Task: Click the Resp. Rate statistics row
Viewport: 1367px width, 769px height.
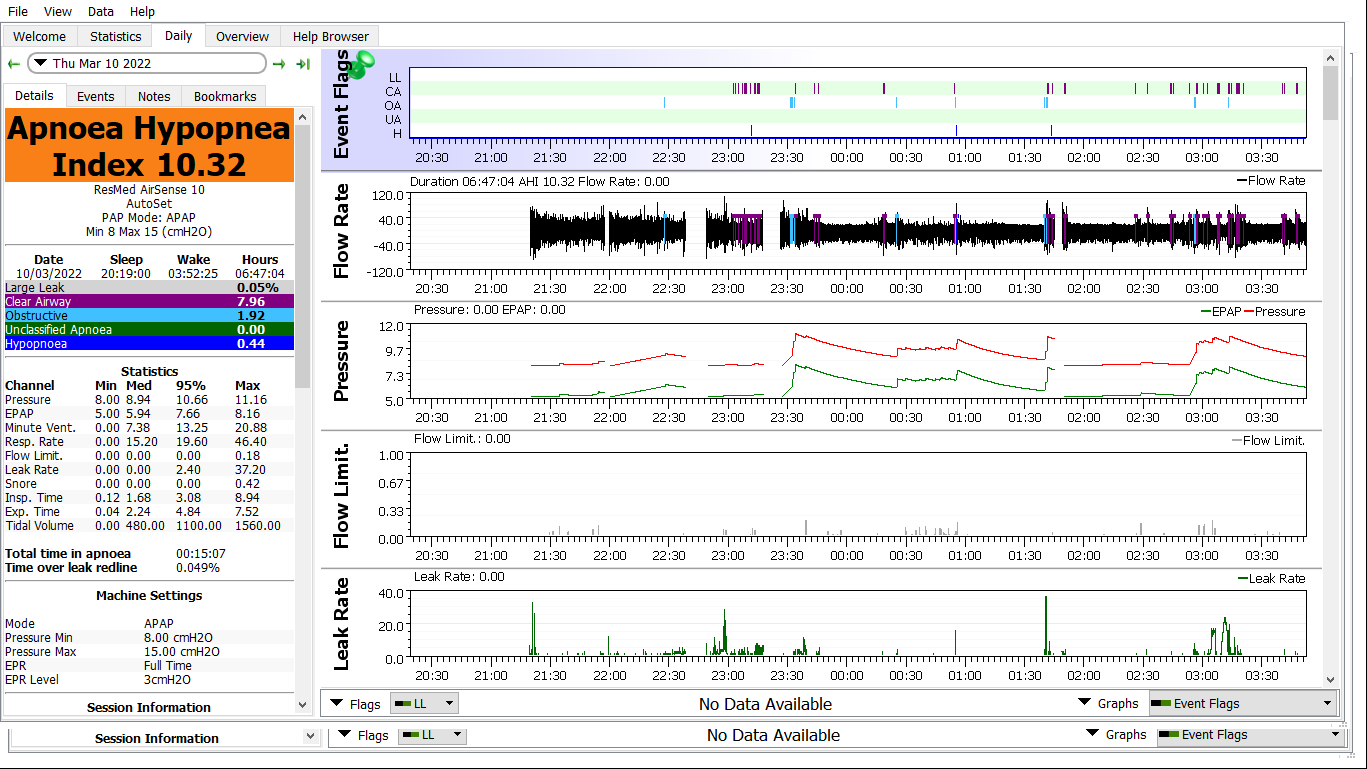Action: click(x=150, y=442)
